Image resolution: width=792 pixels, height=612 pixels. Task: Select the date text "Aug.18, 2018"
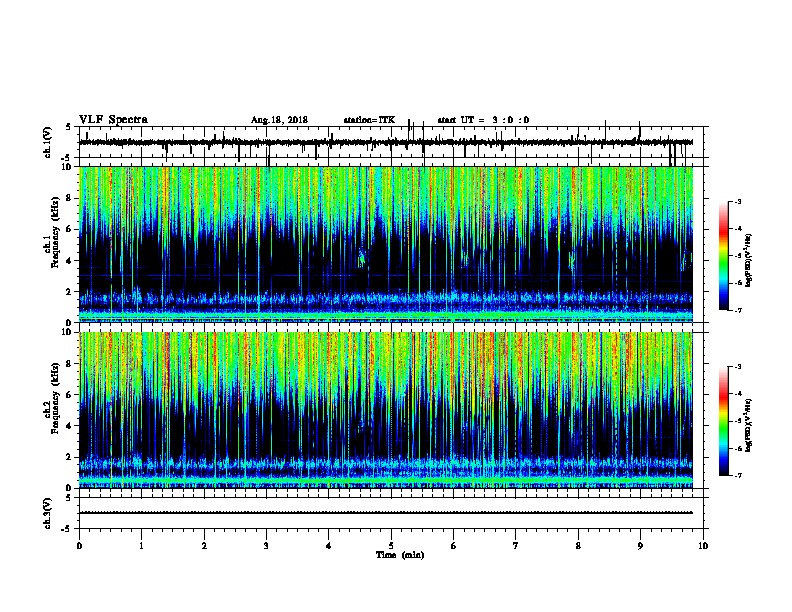(279, 120)
